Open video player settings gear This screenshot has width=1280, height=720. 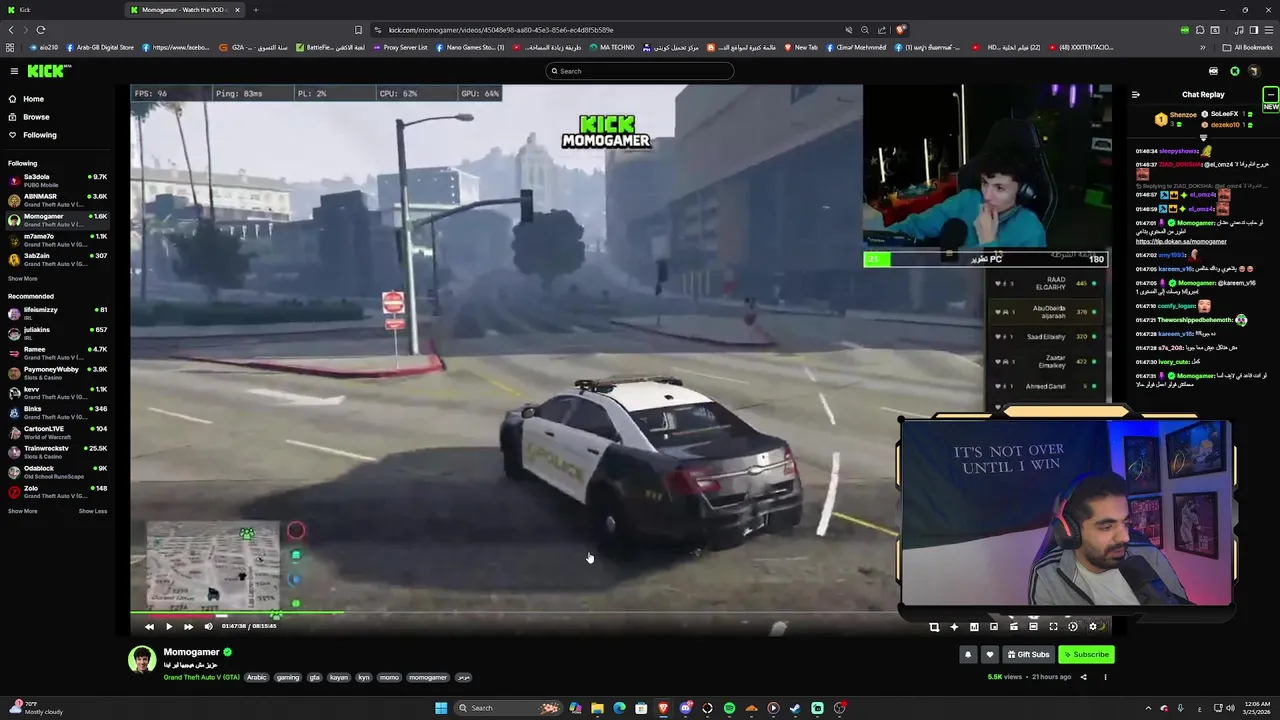coord(1092,627)
